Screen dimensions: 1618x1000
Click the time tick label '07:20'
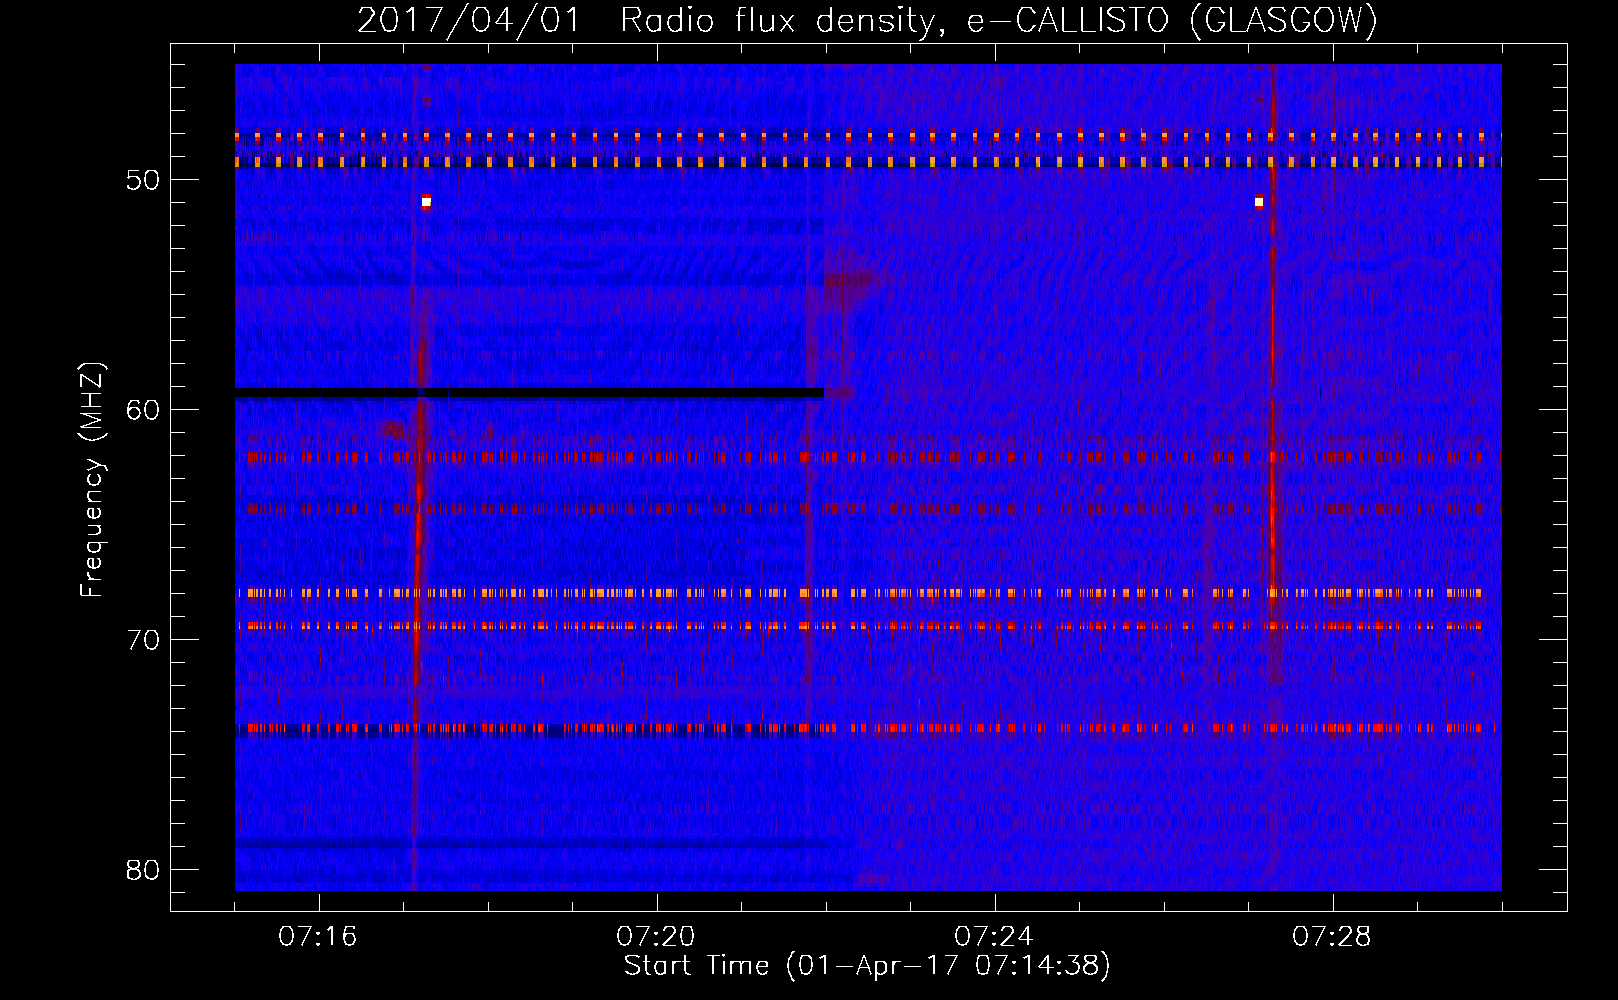click(656, 937)
